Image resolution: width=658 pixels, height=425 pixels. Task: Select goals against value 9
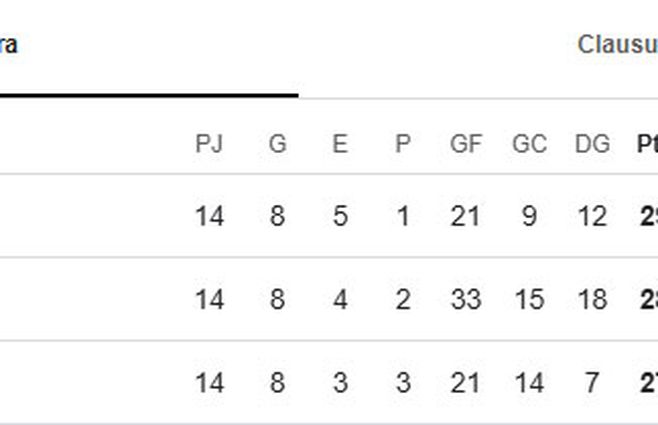(529, 217)
